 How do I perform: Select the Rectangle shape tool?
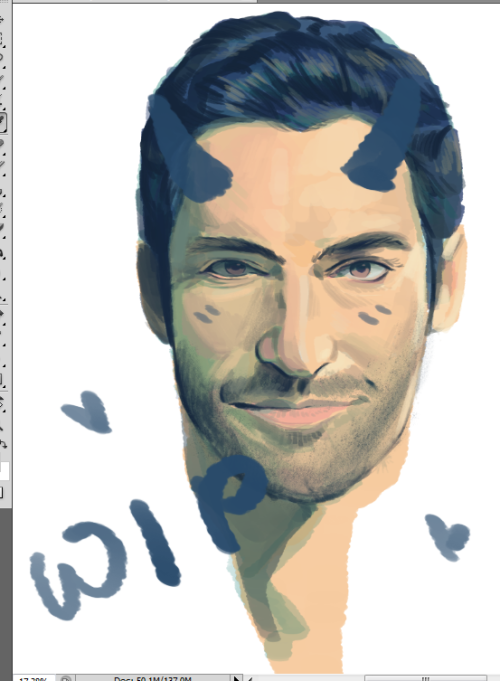[x=2, y=378]
